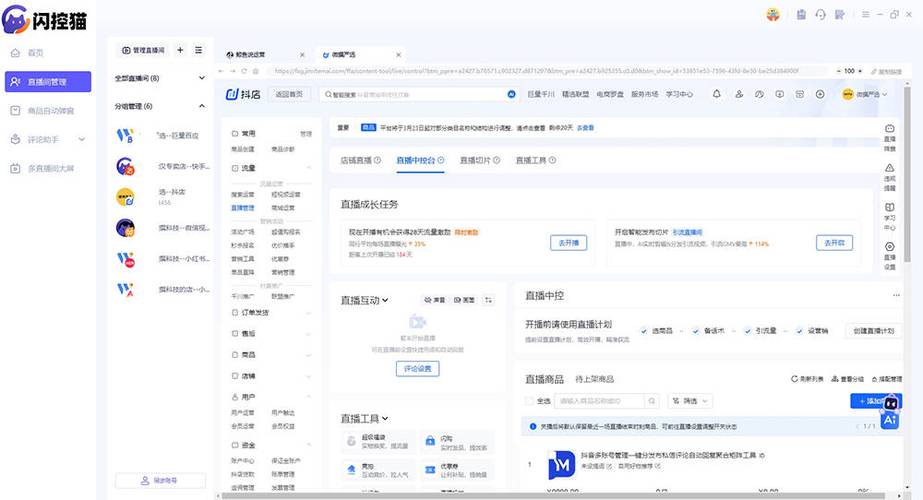Expand 全部直播间 (8) group
Image resolution: width=923 pixels, height=500 pixels.
click(x=202, y=78)
